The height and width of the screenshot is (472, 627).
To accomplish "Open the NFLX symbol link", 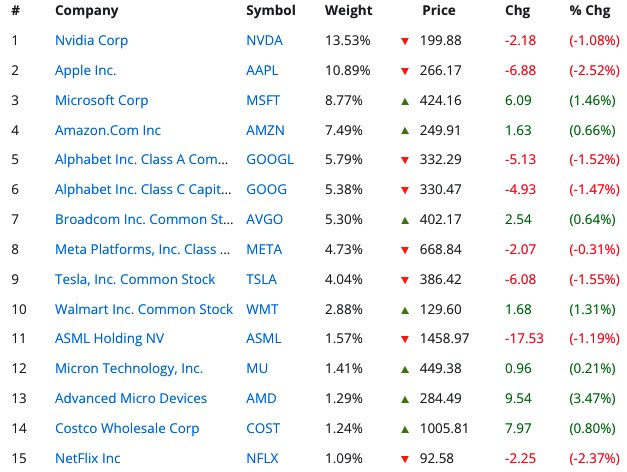I will click(263, 458).
